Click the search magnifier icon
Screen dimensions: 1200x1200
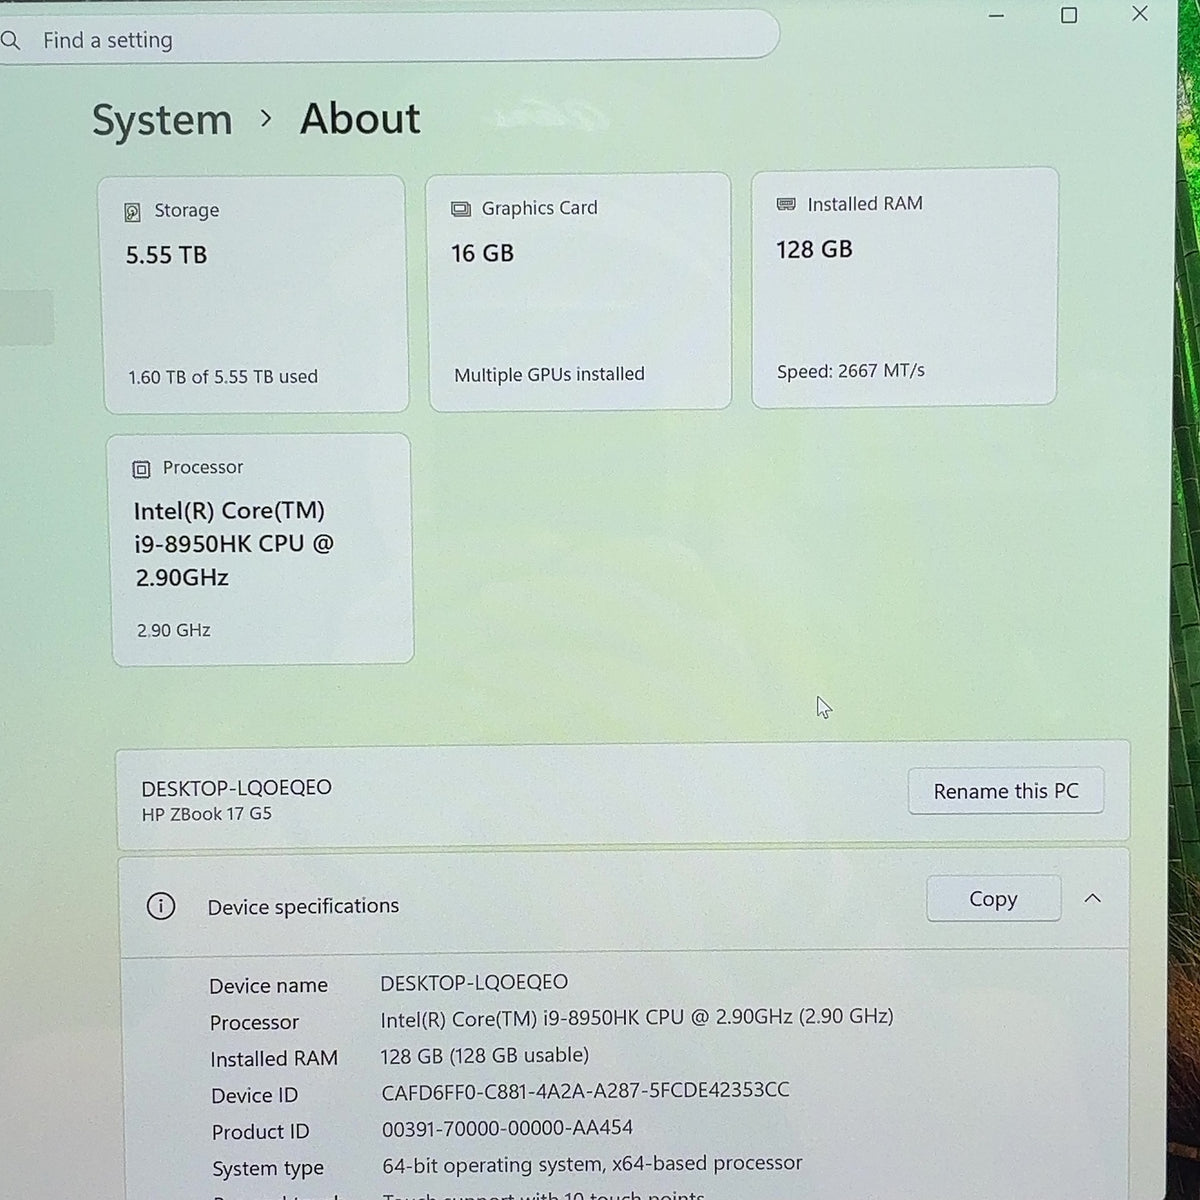click(10, 41)
